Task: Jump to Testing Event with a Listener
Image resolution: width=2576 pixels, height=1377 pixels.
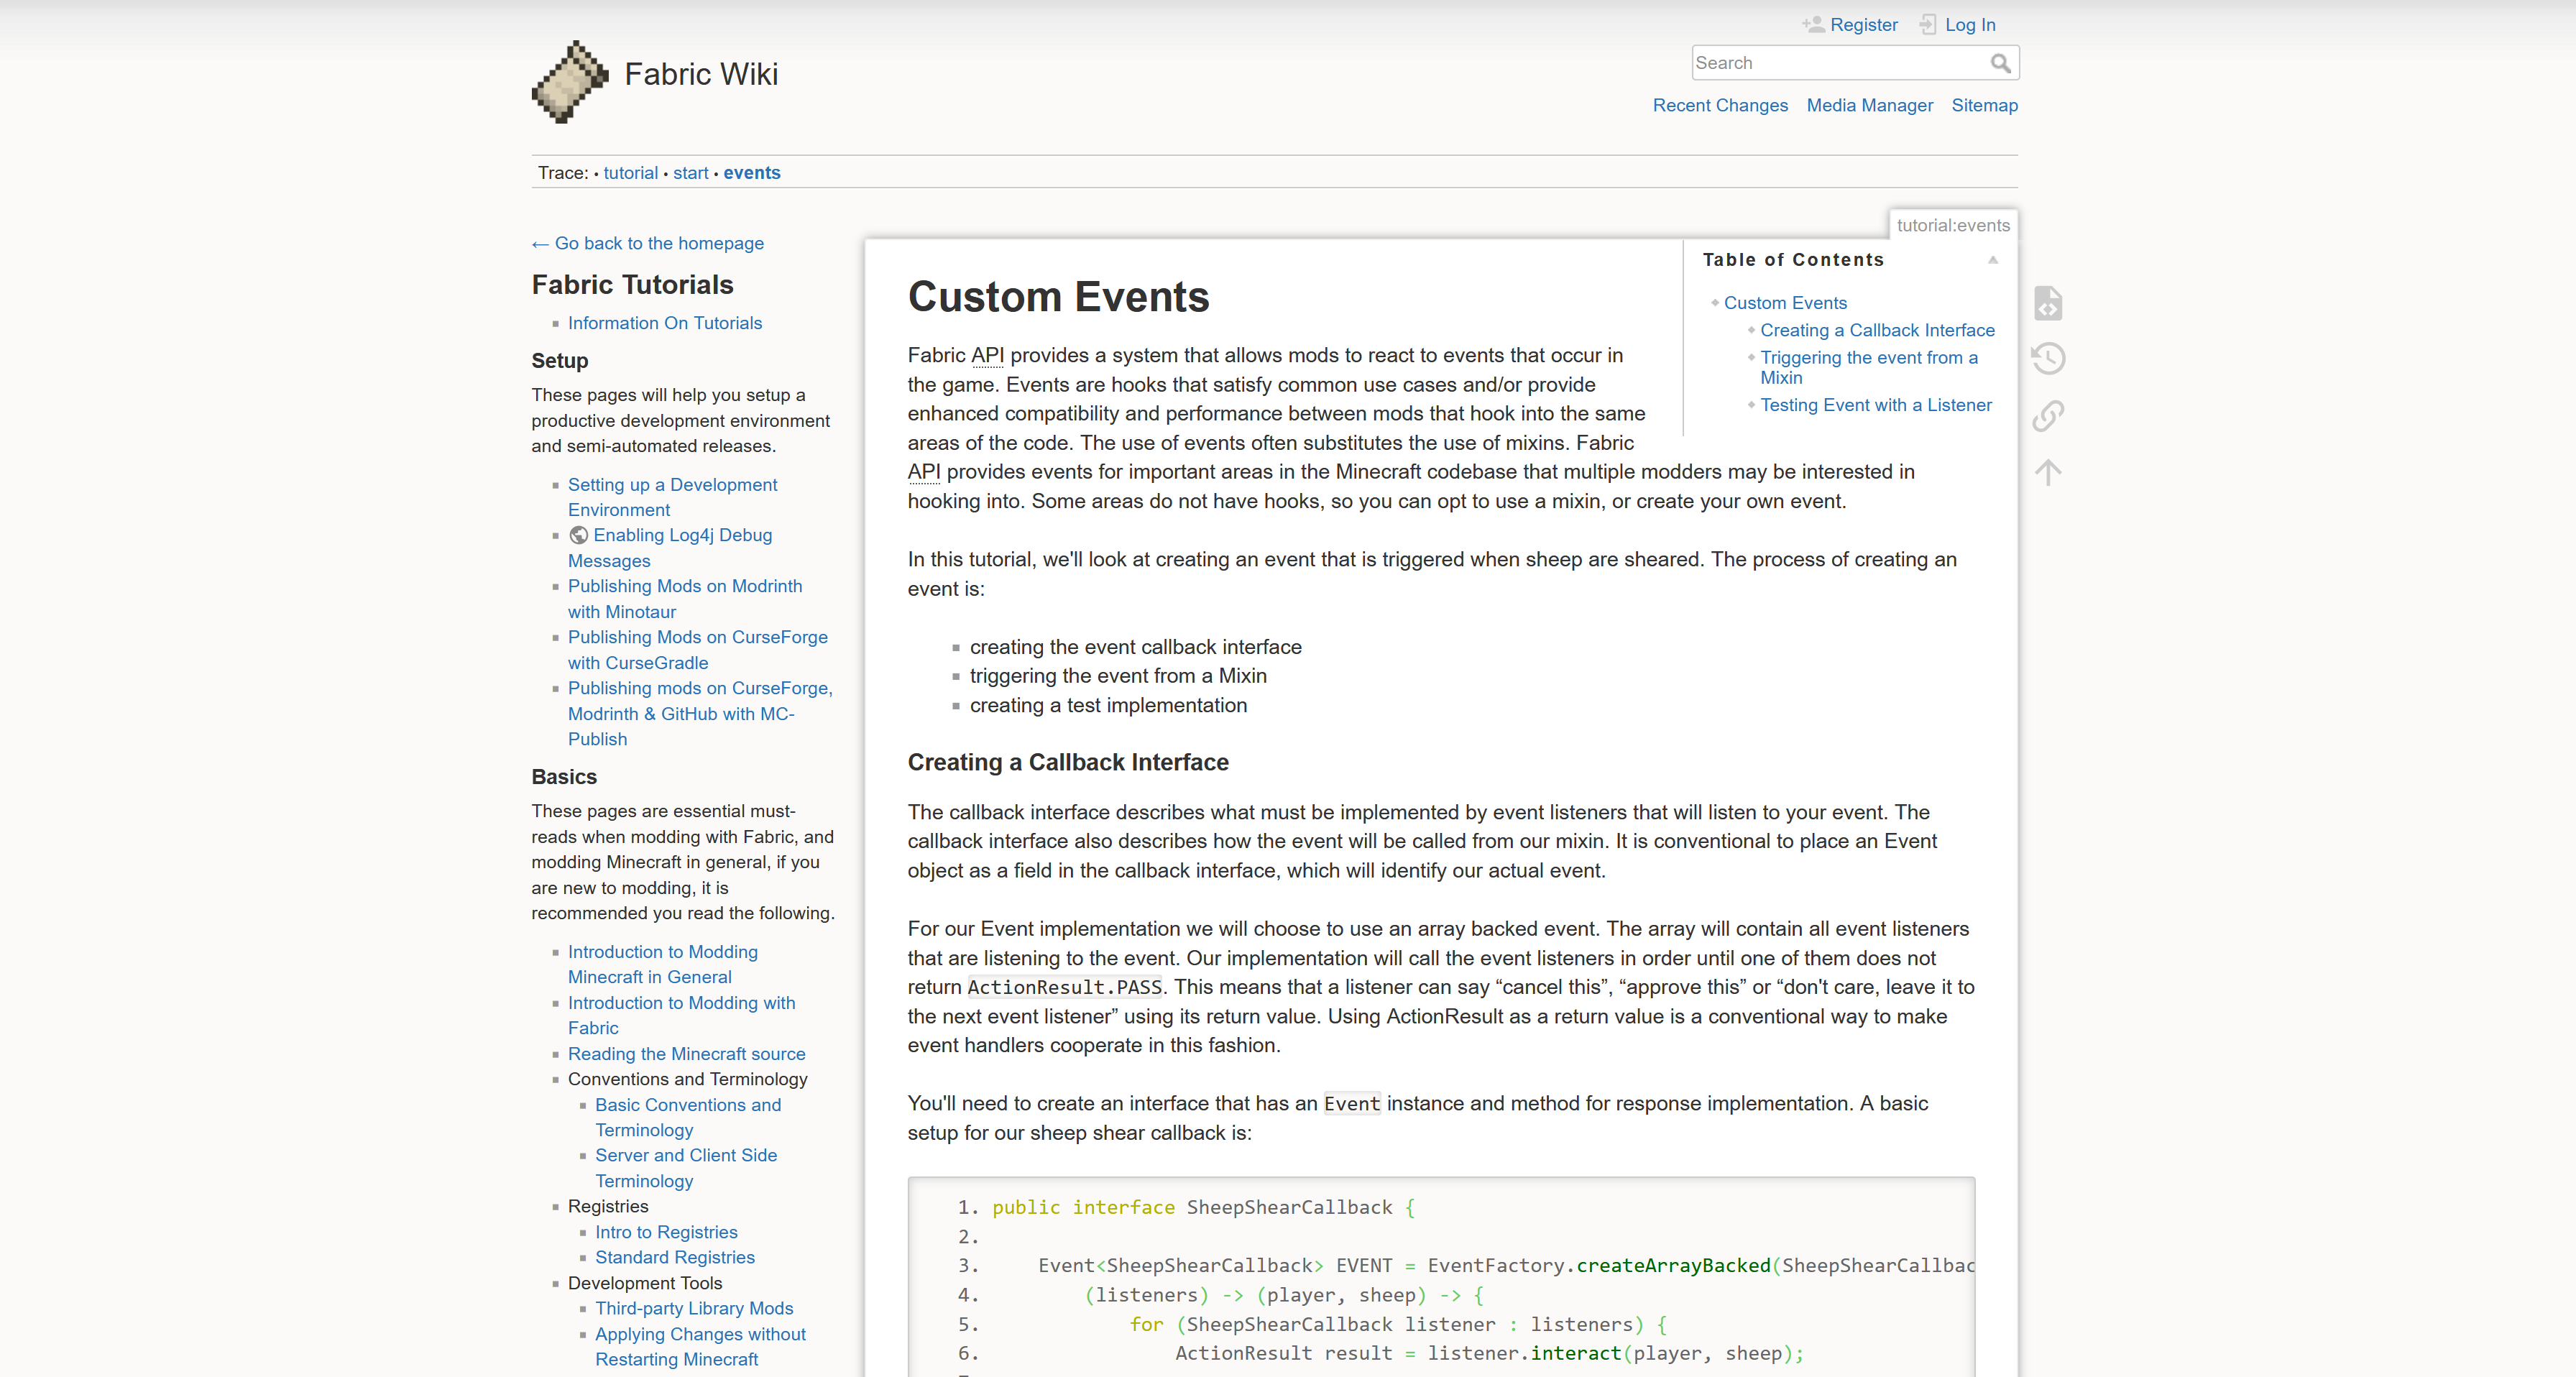Action: [1876, 405]
